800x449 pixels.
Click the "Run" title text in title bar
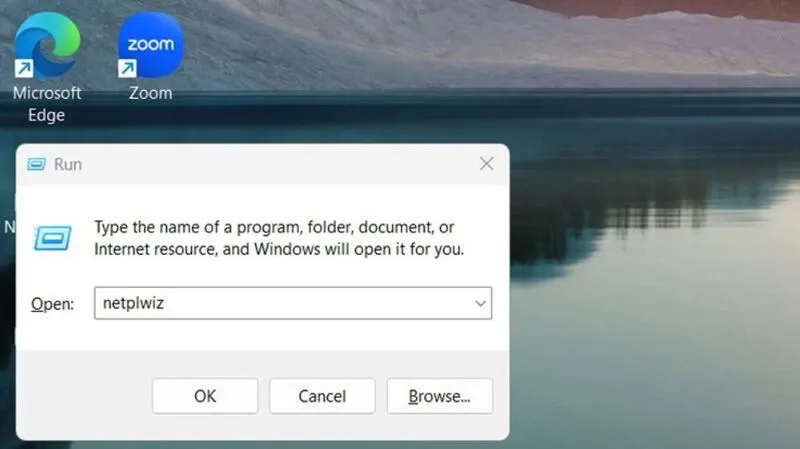click(68, 164)
